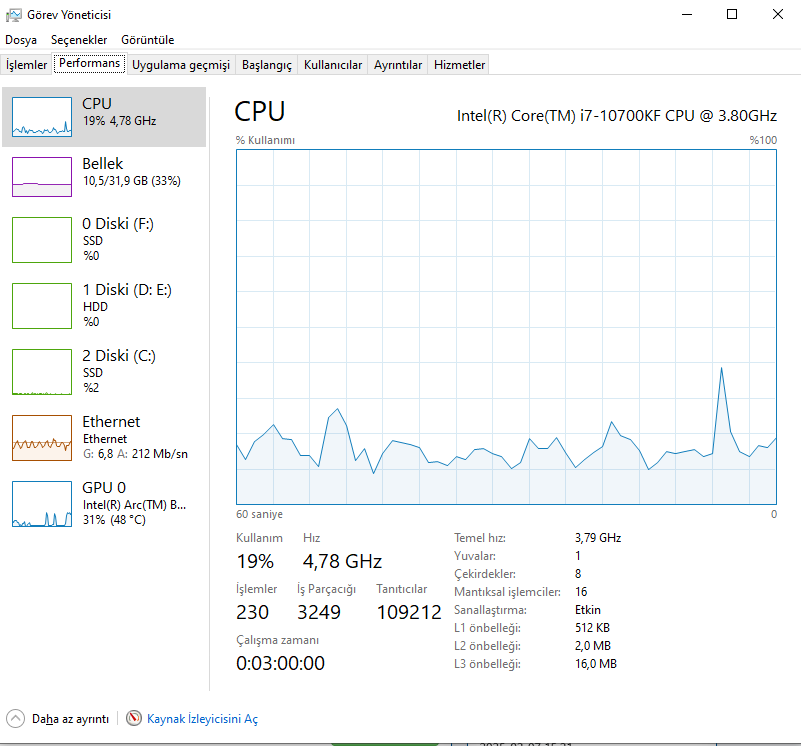801x746 pixels.
Task: Collapse details with the Daha az ayrıntı arrow
Action: pos(15,718)
